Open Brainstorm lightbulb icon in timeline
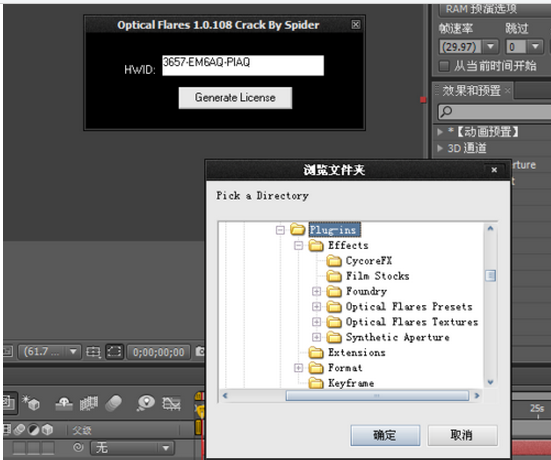The image size is (551, 460). [x=146, y=403]
